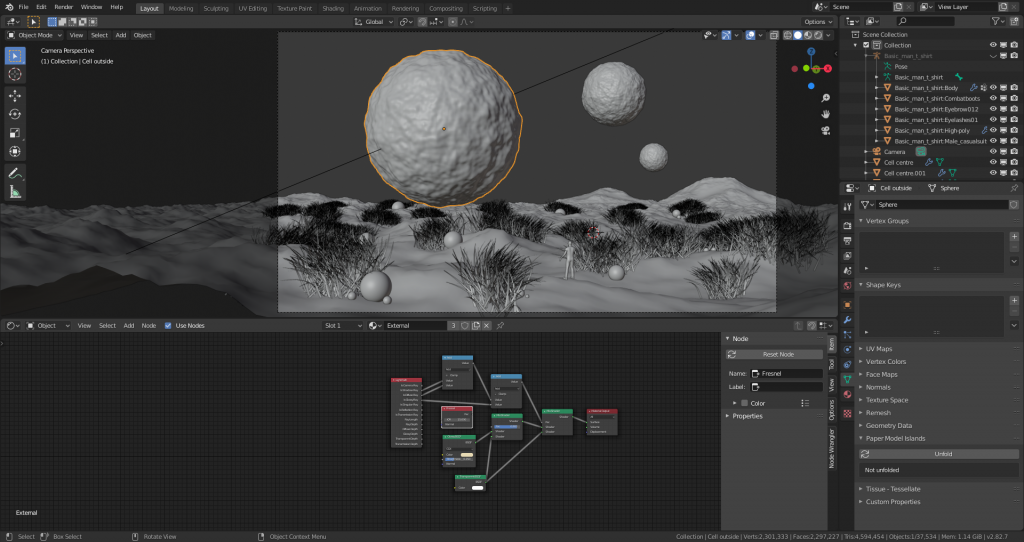Activate the Scale tool
This screenshot has height=542, width=1024.
(x=15, y=133)
